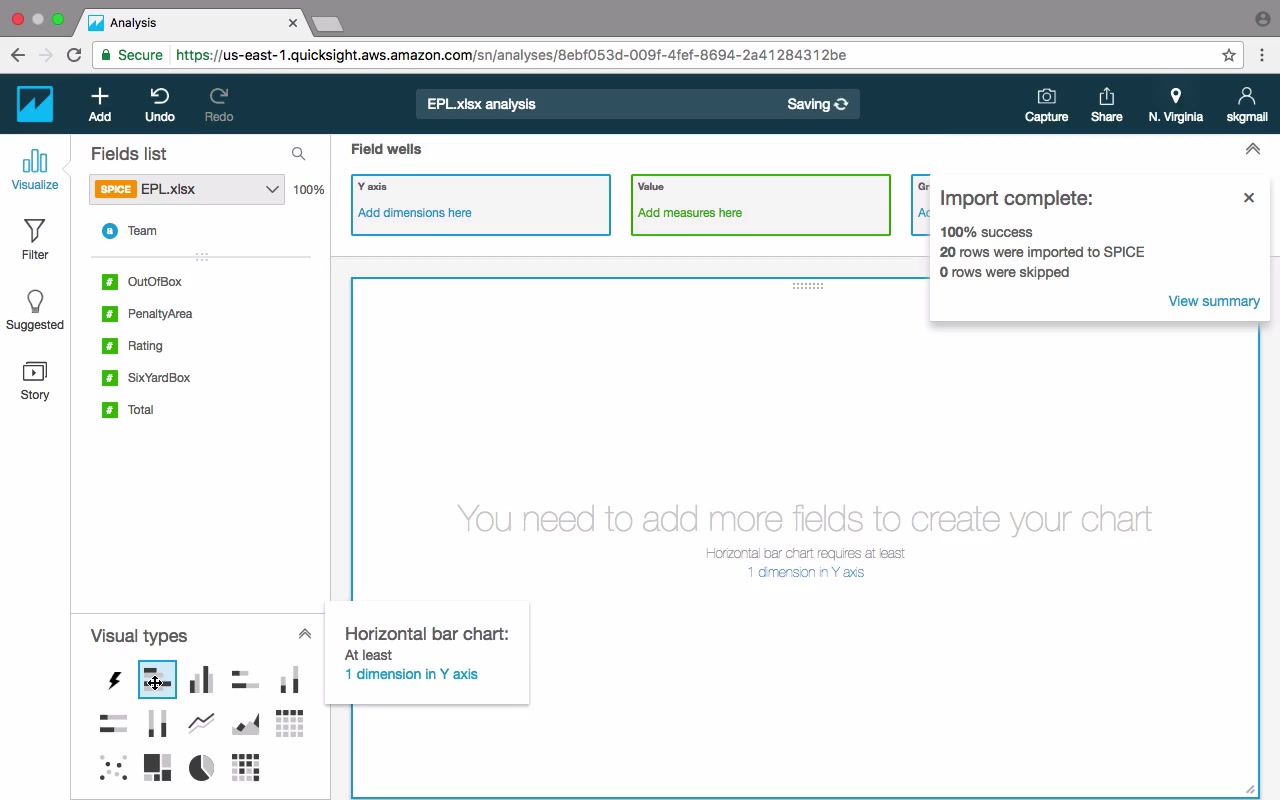Open the Share menu
The image size is (1280, 800).
pyautogui.click(x=1106, y=104)
